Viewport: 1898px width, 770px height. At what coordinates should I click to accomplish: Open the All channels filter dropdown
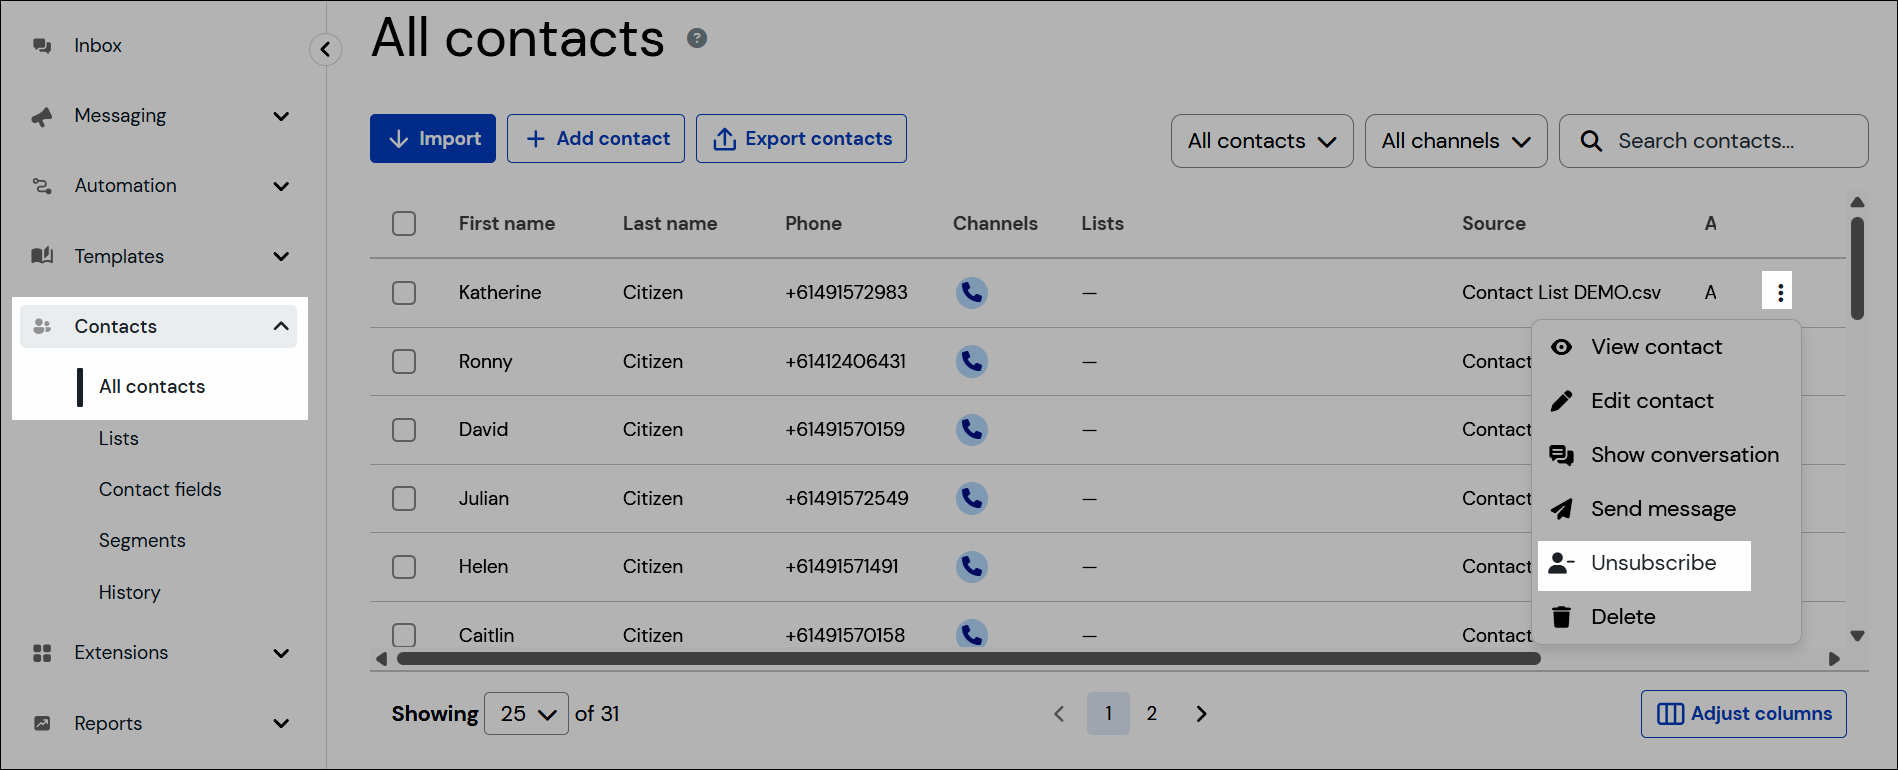click(x=1456, y=141)
